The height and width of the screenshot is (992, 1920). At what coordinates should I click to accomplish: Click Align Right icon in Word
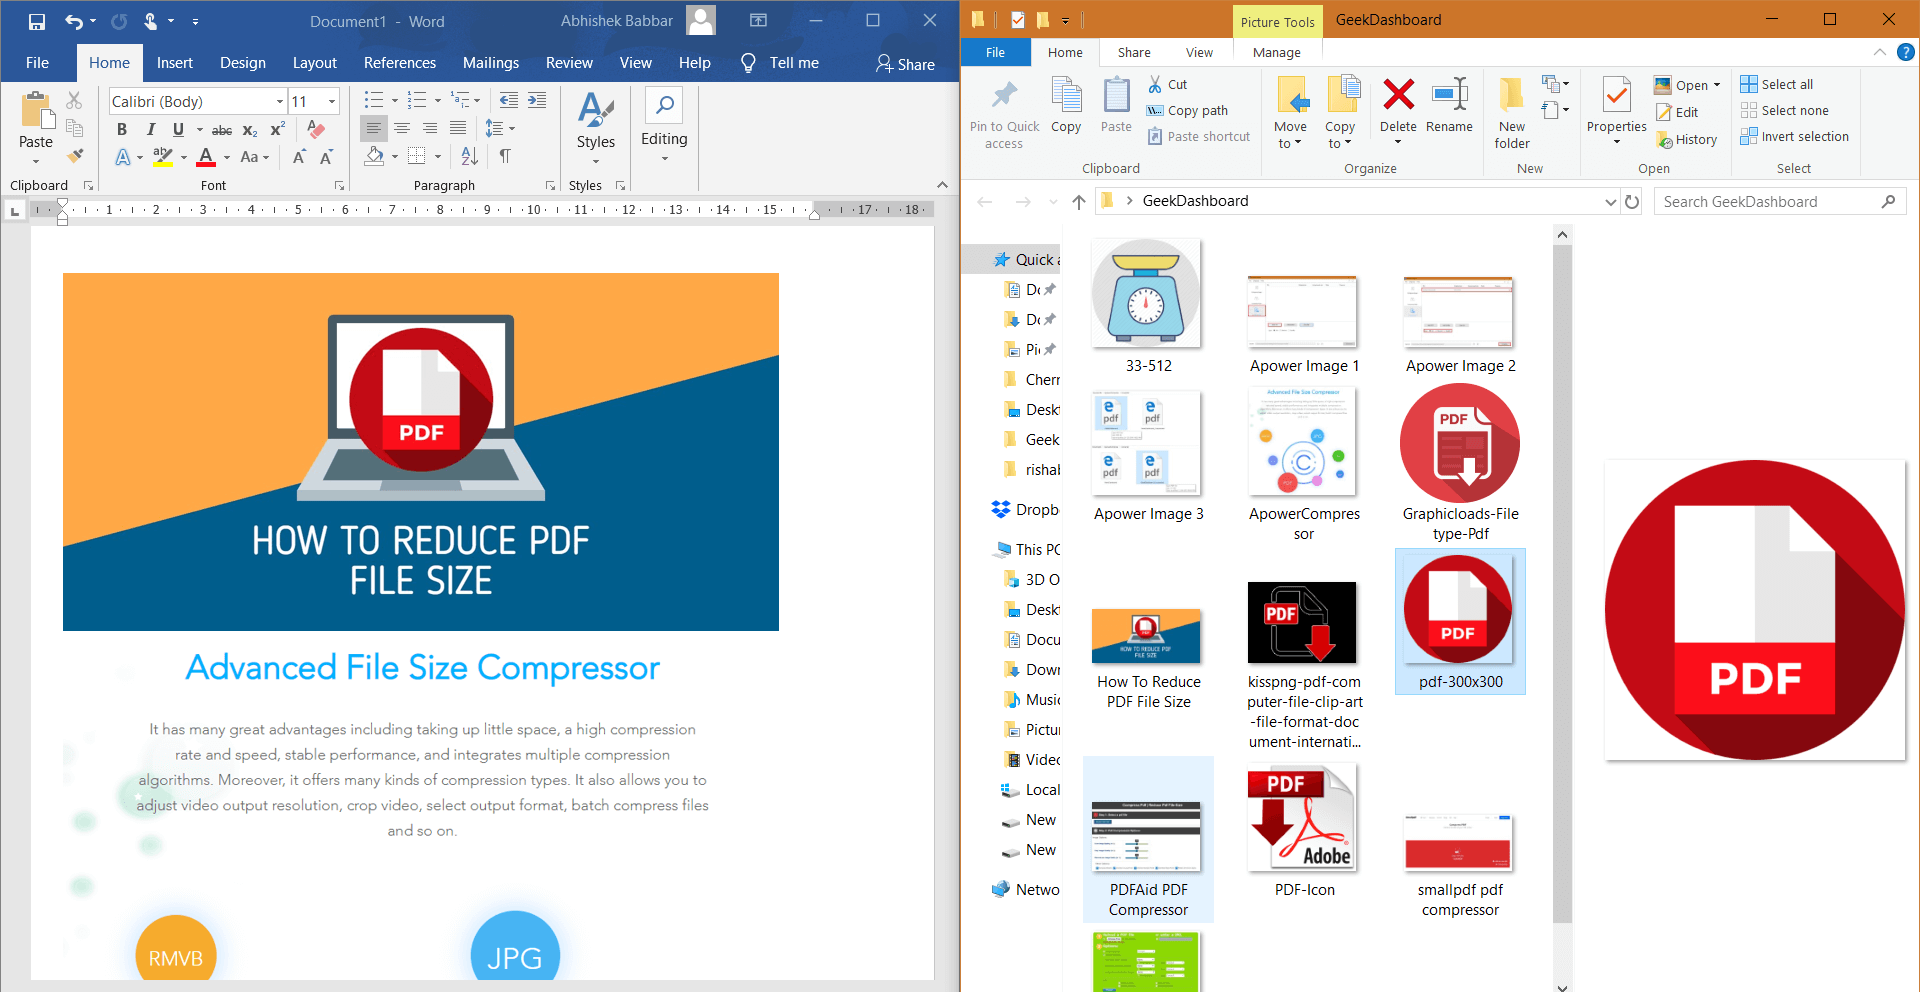point(430,128)
